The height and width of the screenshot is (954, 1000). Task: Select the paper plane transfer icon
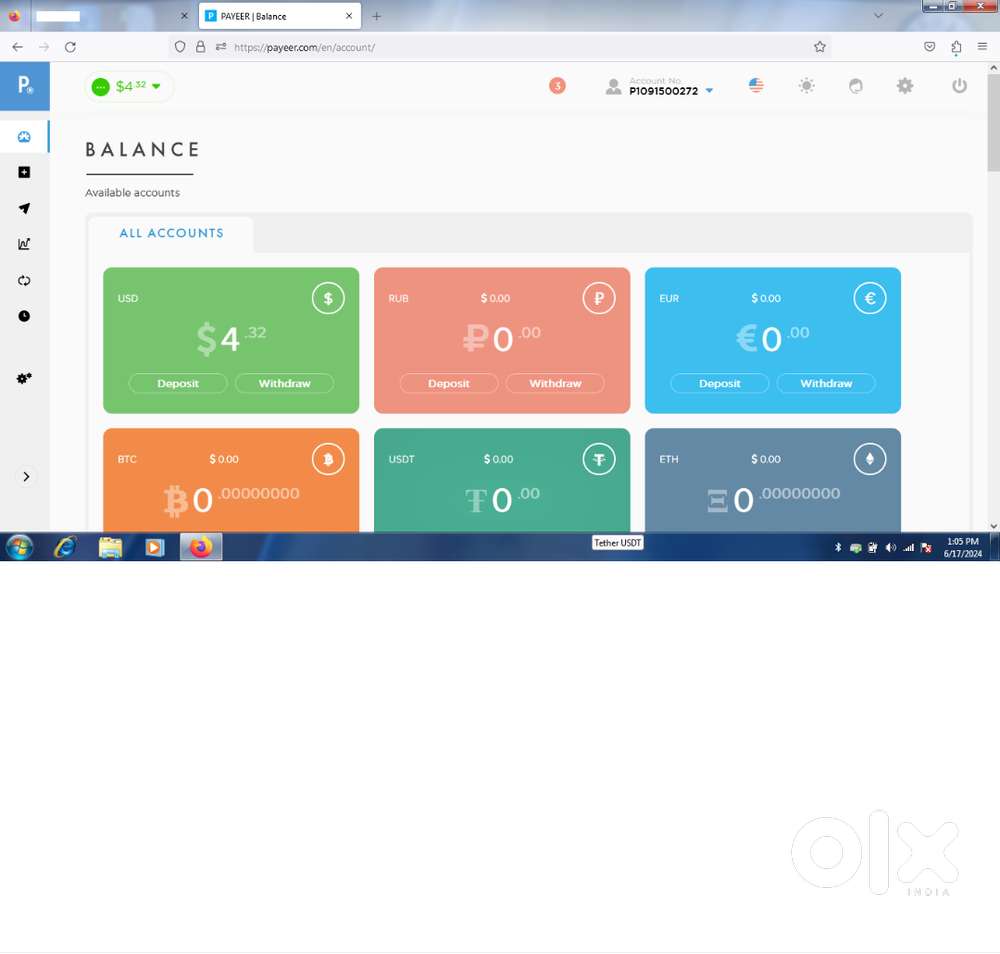(24, 208)
